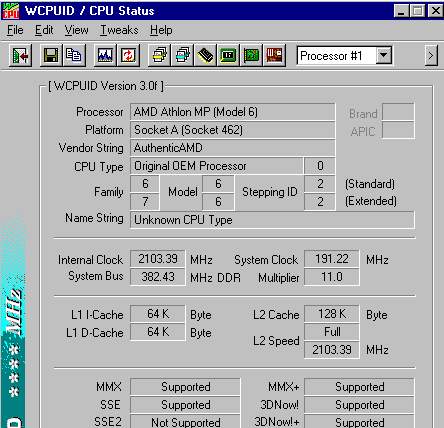Screen dimensions: 444x428
Task: Open the View menu
Action: pos(76,30)
